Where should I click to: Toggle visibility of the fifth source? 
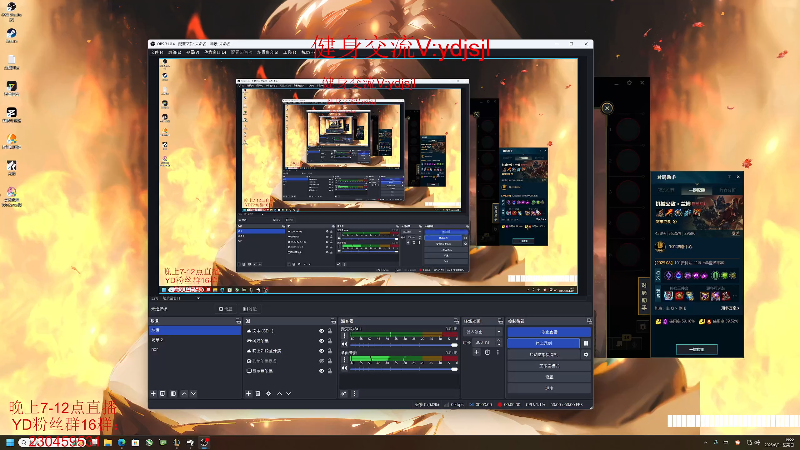tap(321, 370)
